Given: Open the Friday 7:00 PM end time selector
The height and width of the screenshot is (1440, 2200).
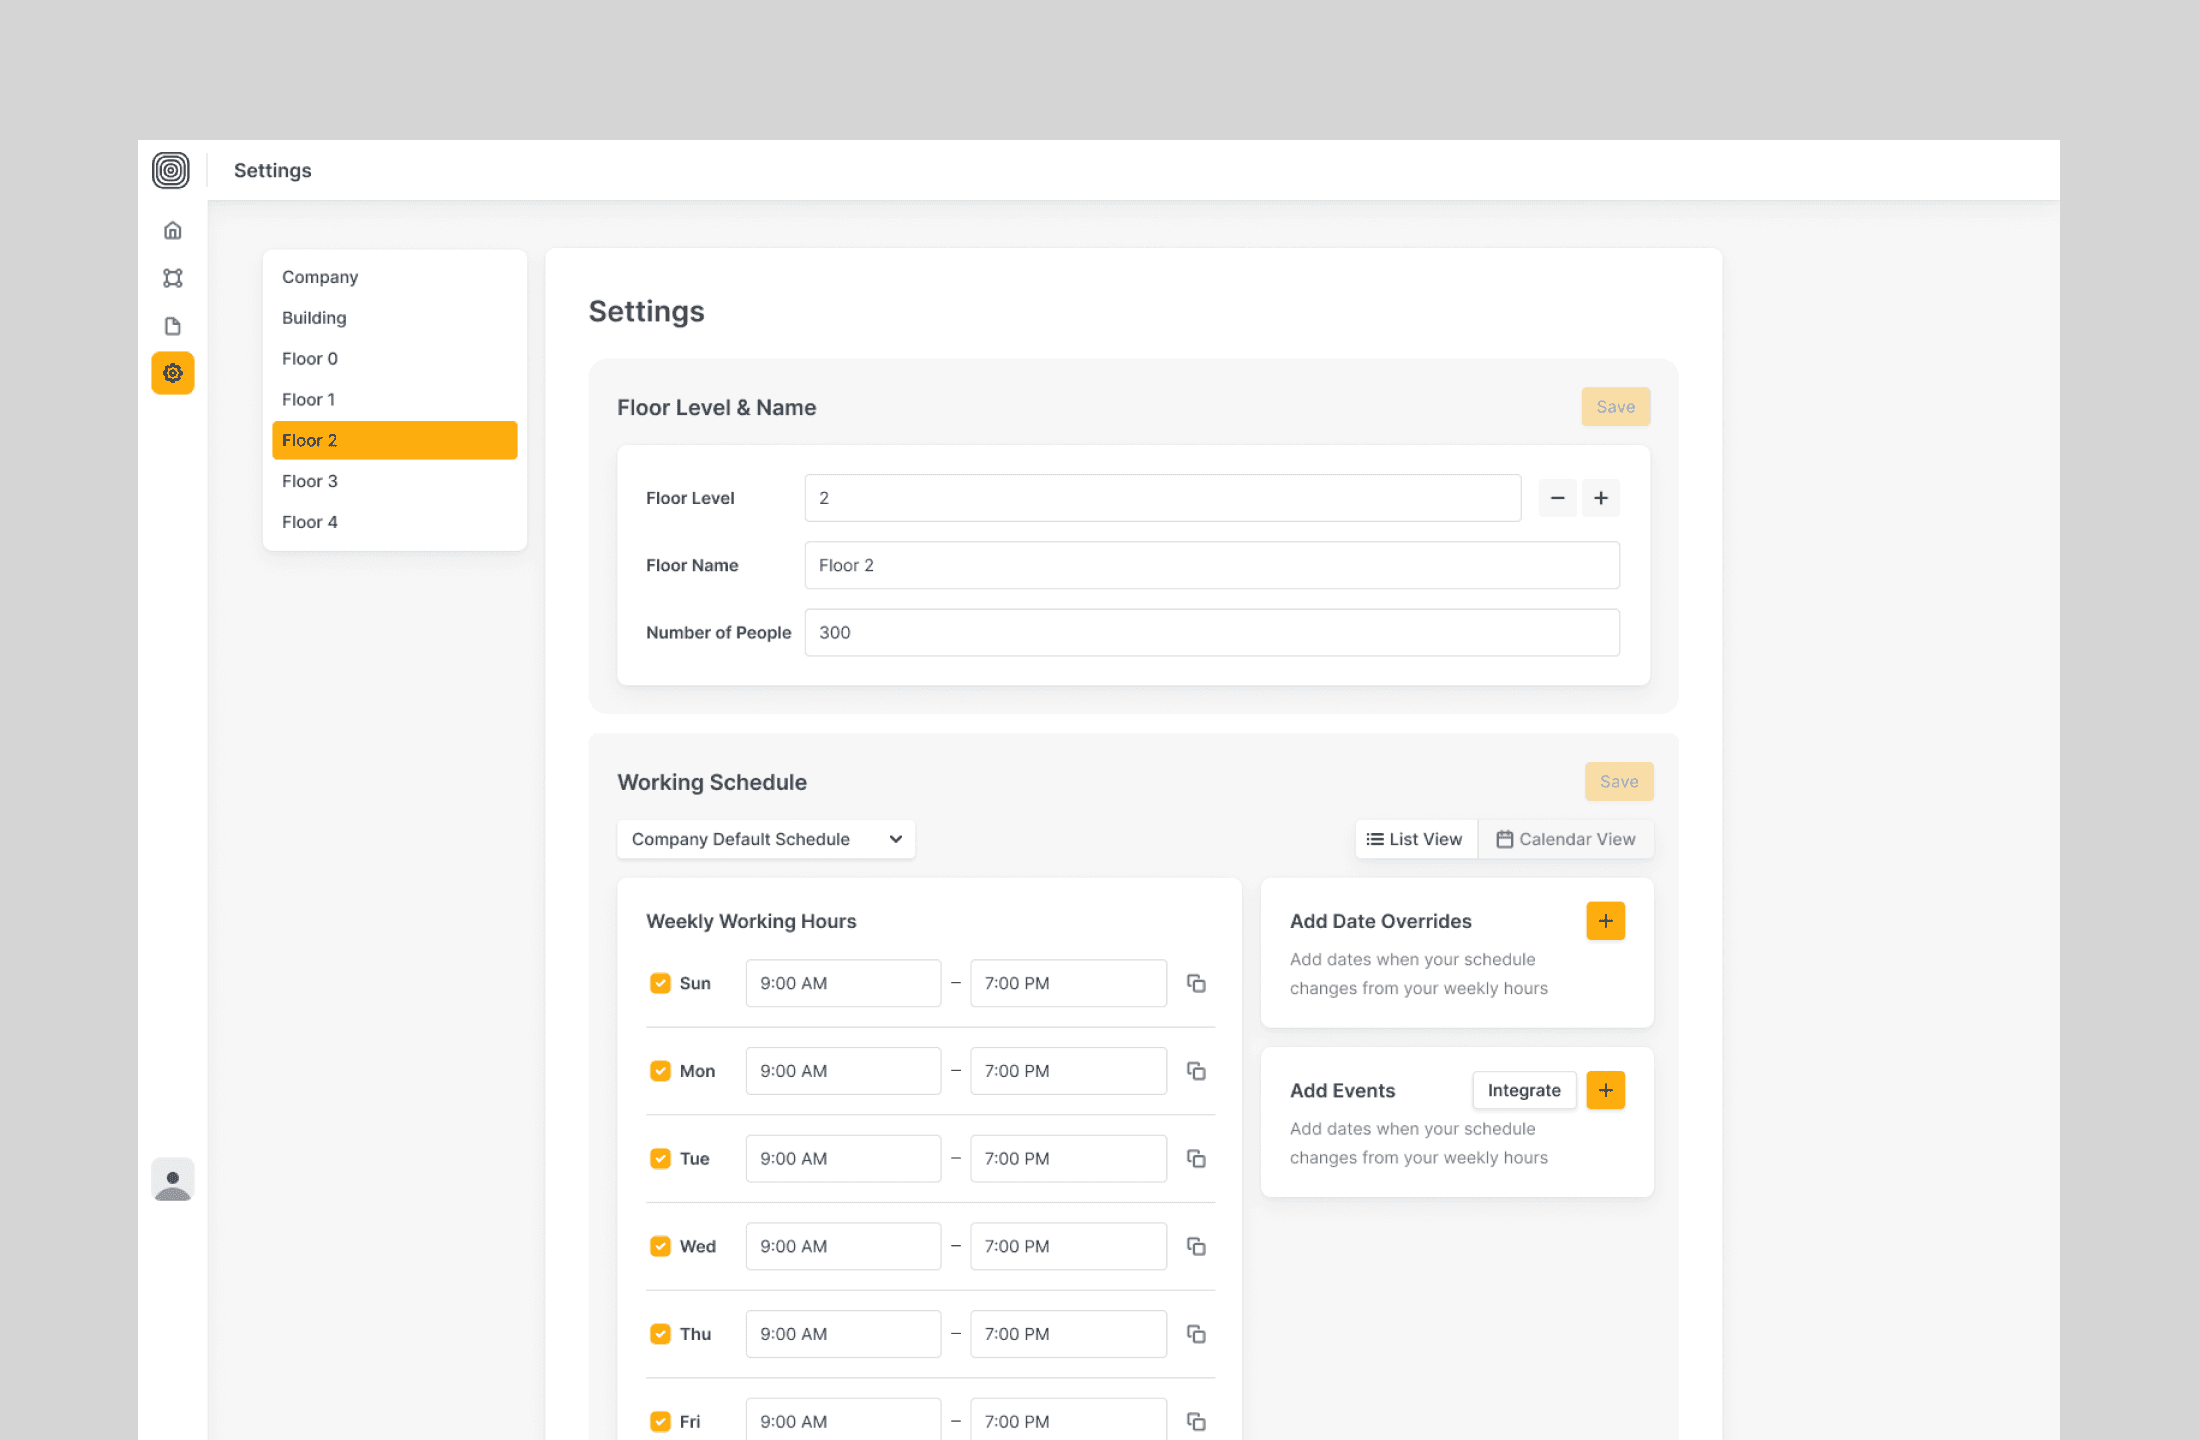Looking at the screenshot, I should (x=1067, y=1421).
